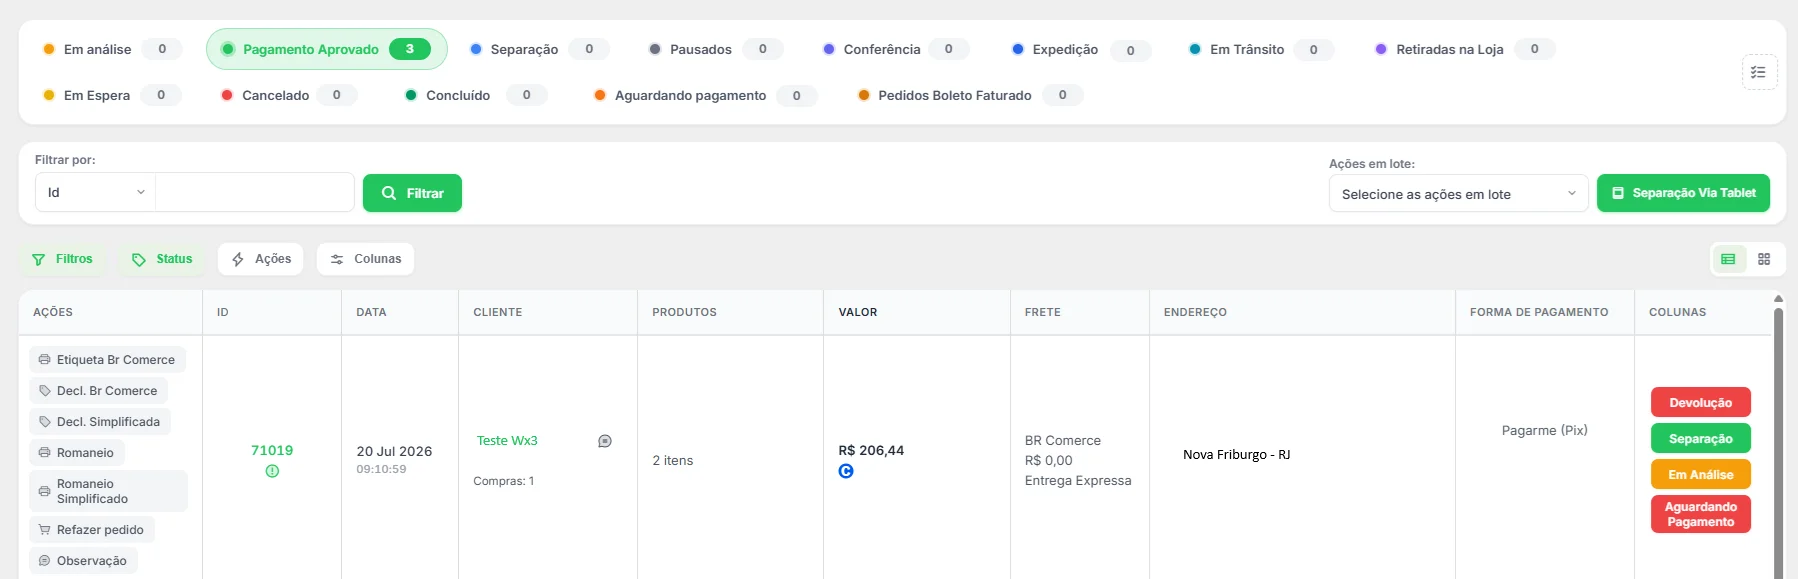This screenshot has width=1798, height=579.
Task: Select Aguardando pagamento status tab
Action: click(705, 95)
